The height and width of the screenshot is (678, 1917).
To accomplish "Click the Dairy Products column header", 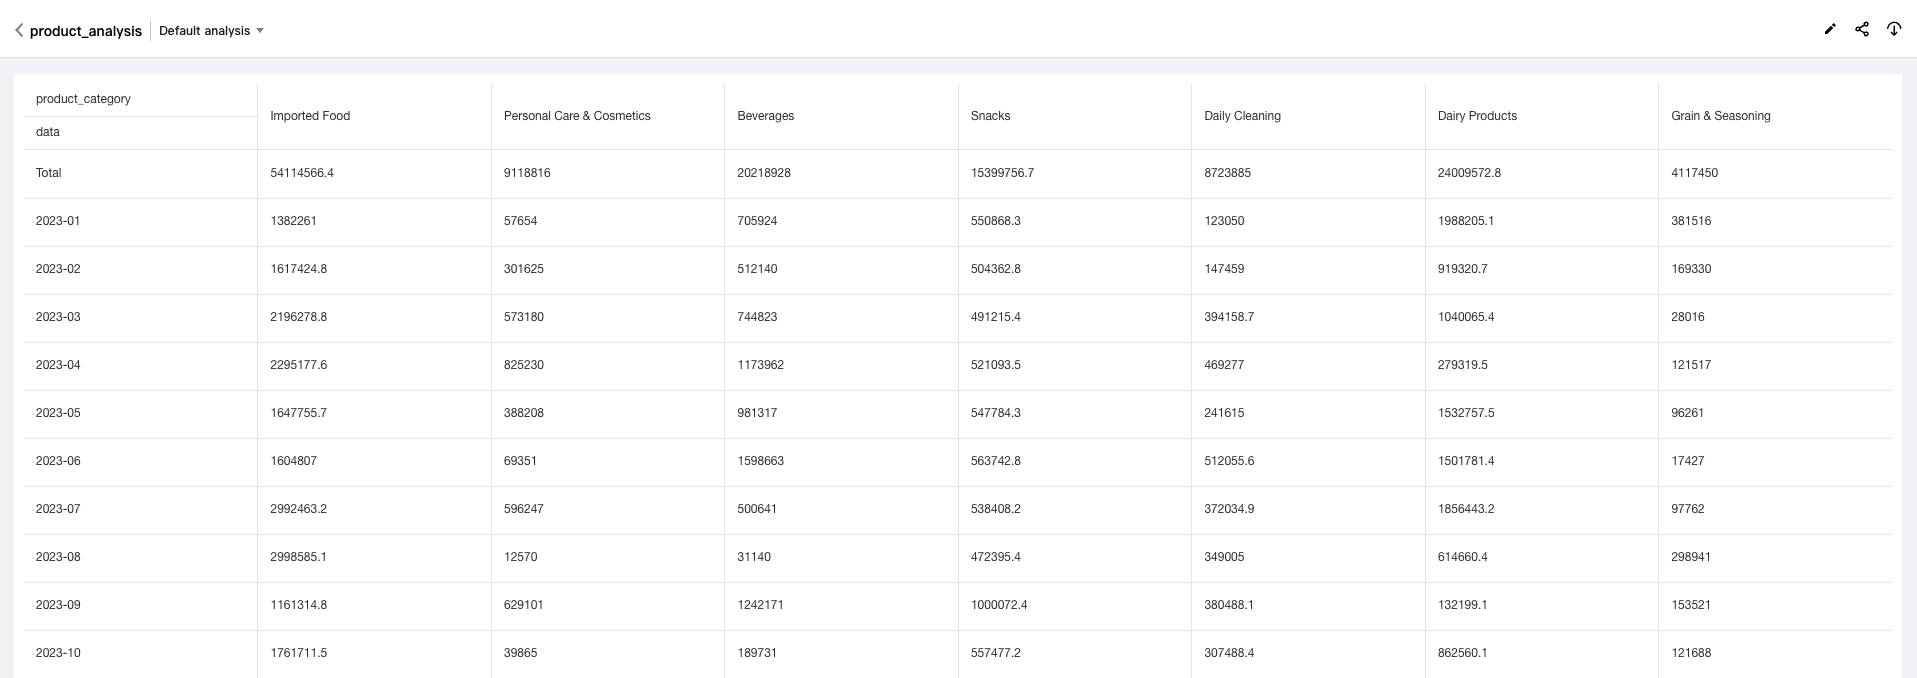I will pyautogui.click(x=1477, y=116).
